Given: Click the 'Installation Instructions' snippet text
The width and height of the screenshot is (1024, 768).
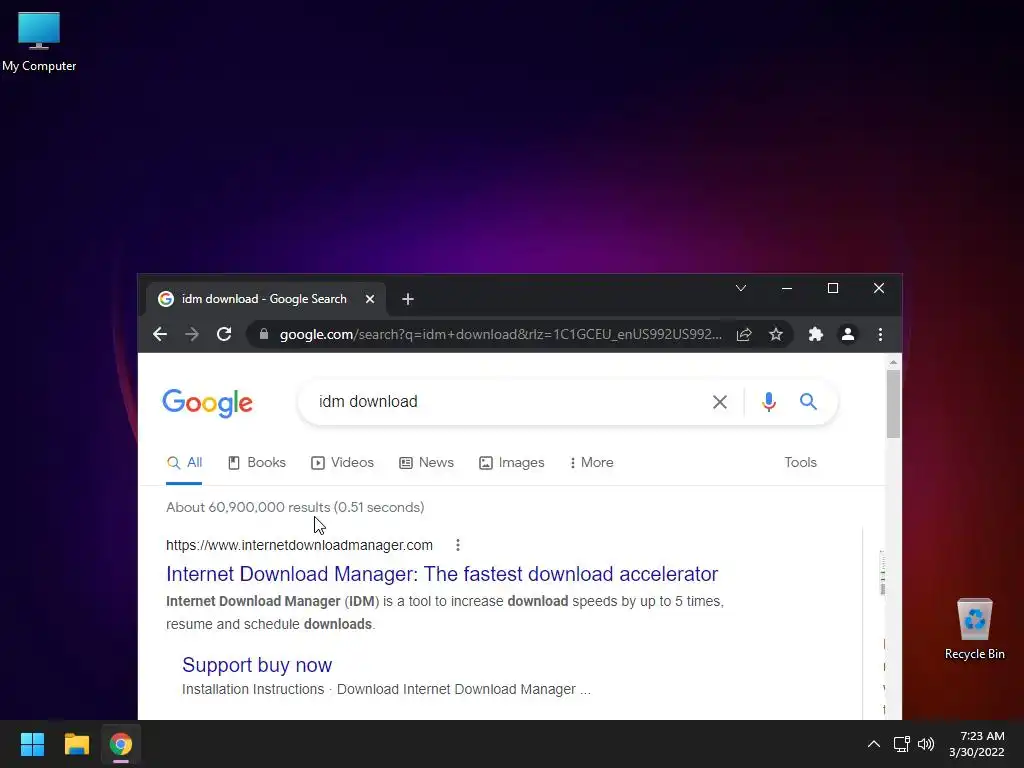Looking at the screenshot, I should tap(253, 690).
